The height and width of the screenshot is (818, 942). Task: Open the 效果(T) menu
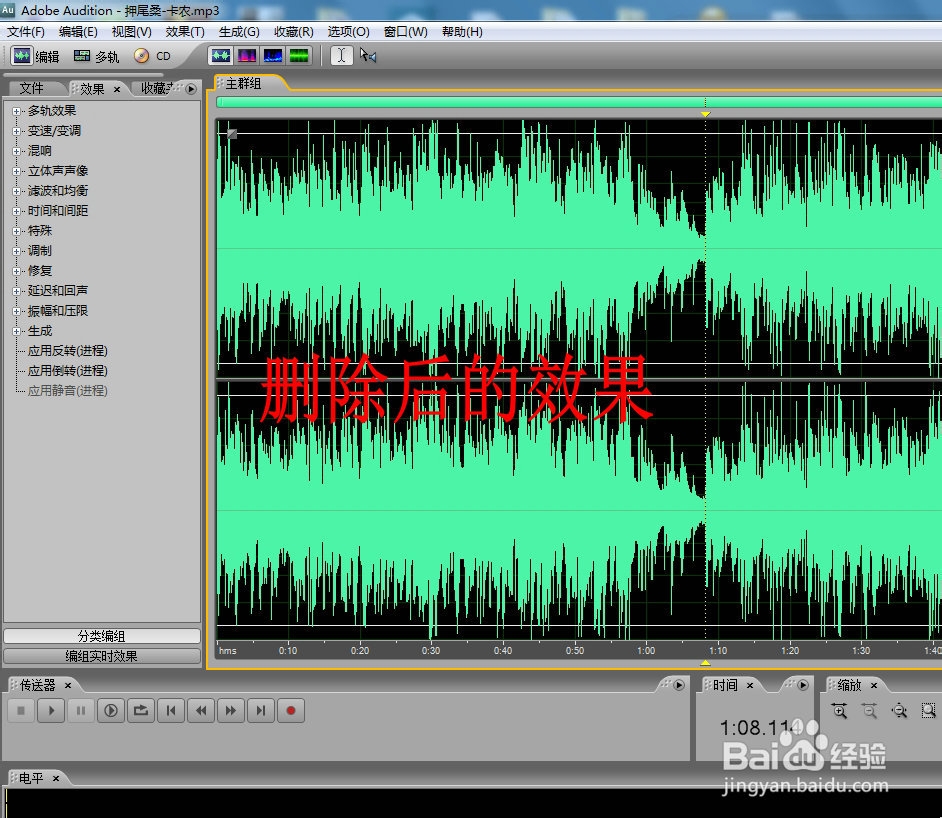pyautogui.click(x=185, y=32)
